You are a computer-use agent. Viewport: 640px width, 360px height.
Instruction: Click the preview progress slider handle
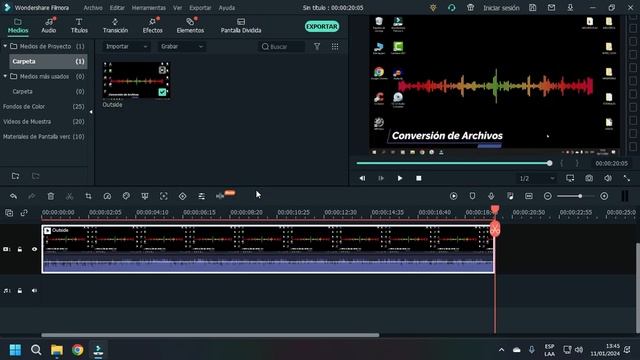coord(550,163)
